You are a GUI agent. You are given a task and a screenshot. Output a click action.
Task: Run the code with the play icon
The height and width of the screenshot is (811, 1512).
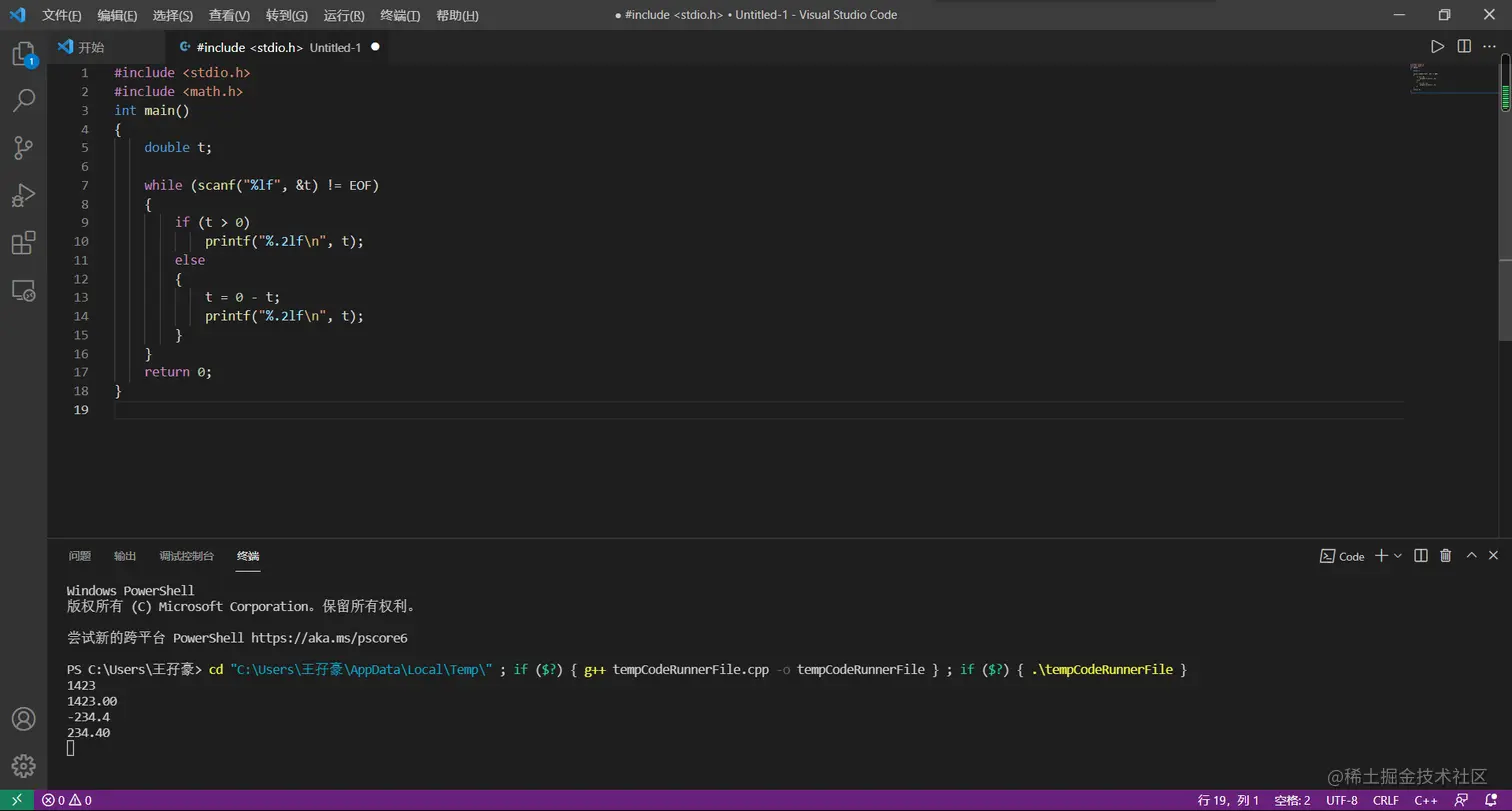[x=1437, y=47]
